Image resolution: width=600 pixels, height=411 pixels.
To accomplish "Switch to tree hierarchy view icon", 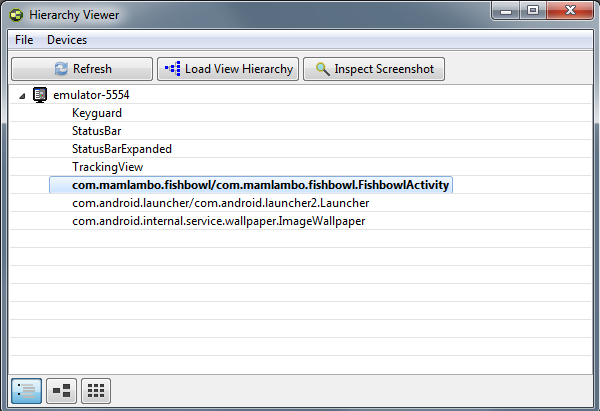I will click(x=61, y=391).
